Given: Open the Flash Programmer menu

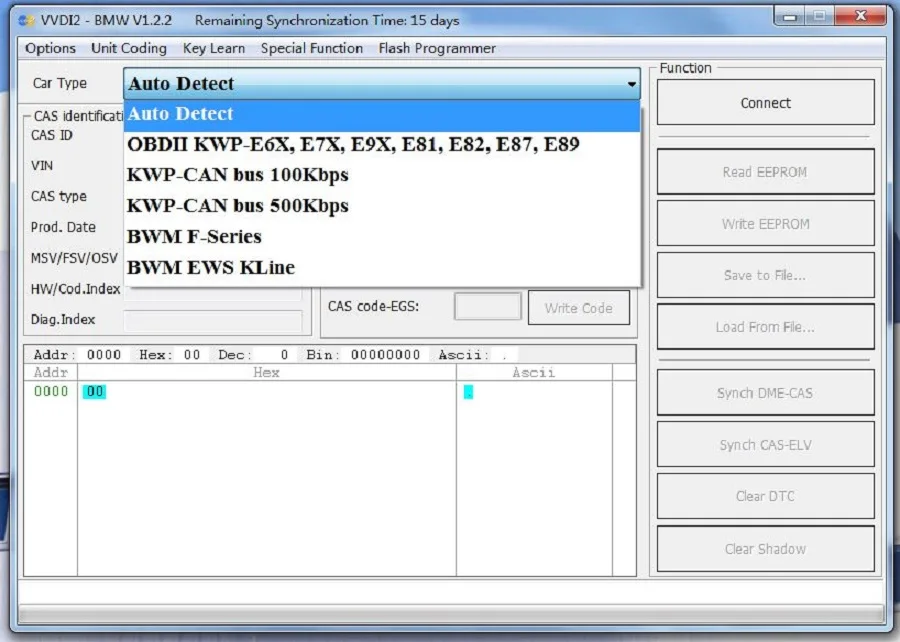Looking at the screenshot, I should [437, 48].
